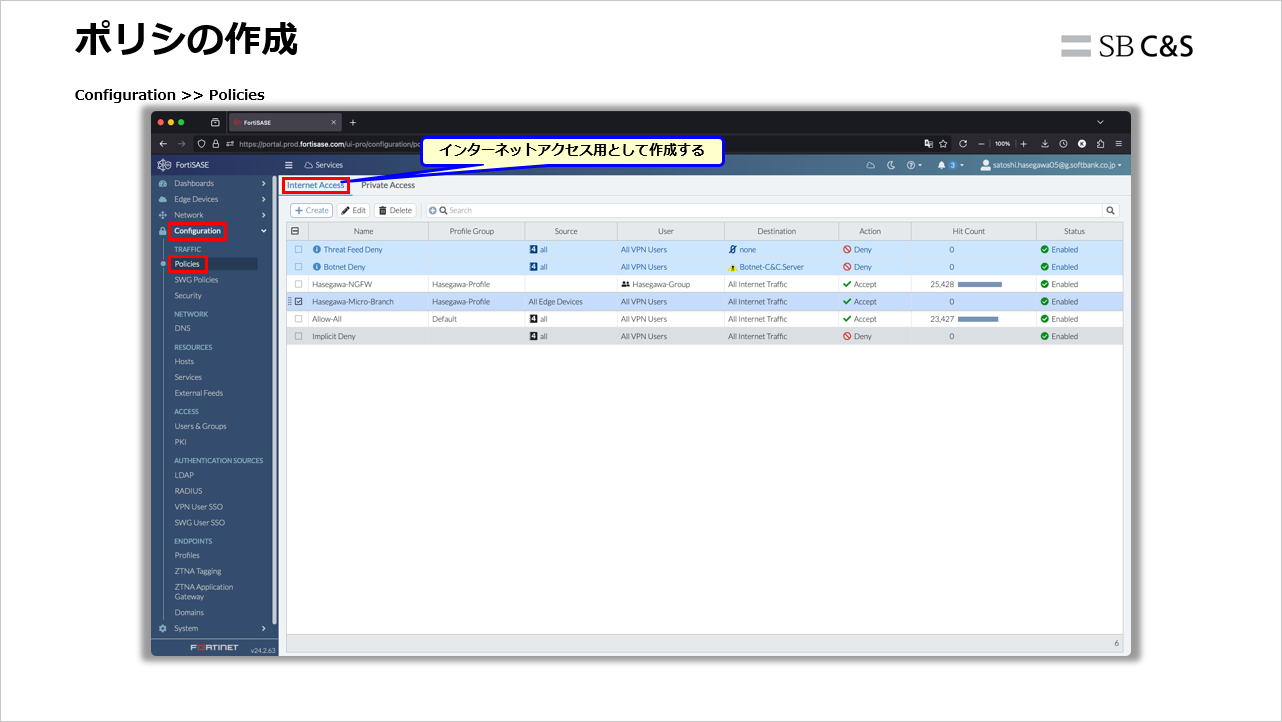The height and width of the screenshot is (722, 1282).
Task: Switch to the Internet Access tab
Action: [316, 185]
